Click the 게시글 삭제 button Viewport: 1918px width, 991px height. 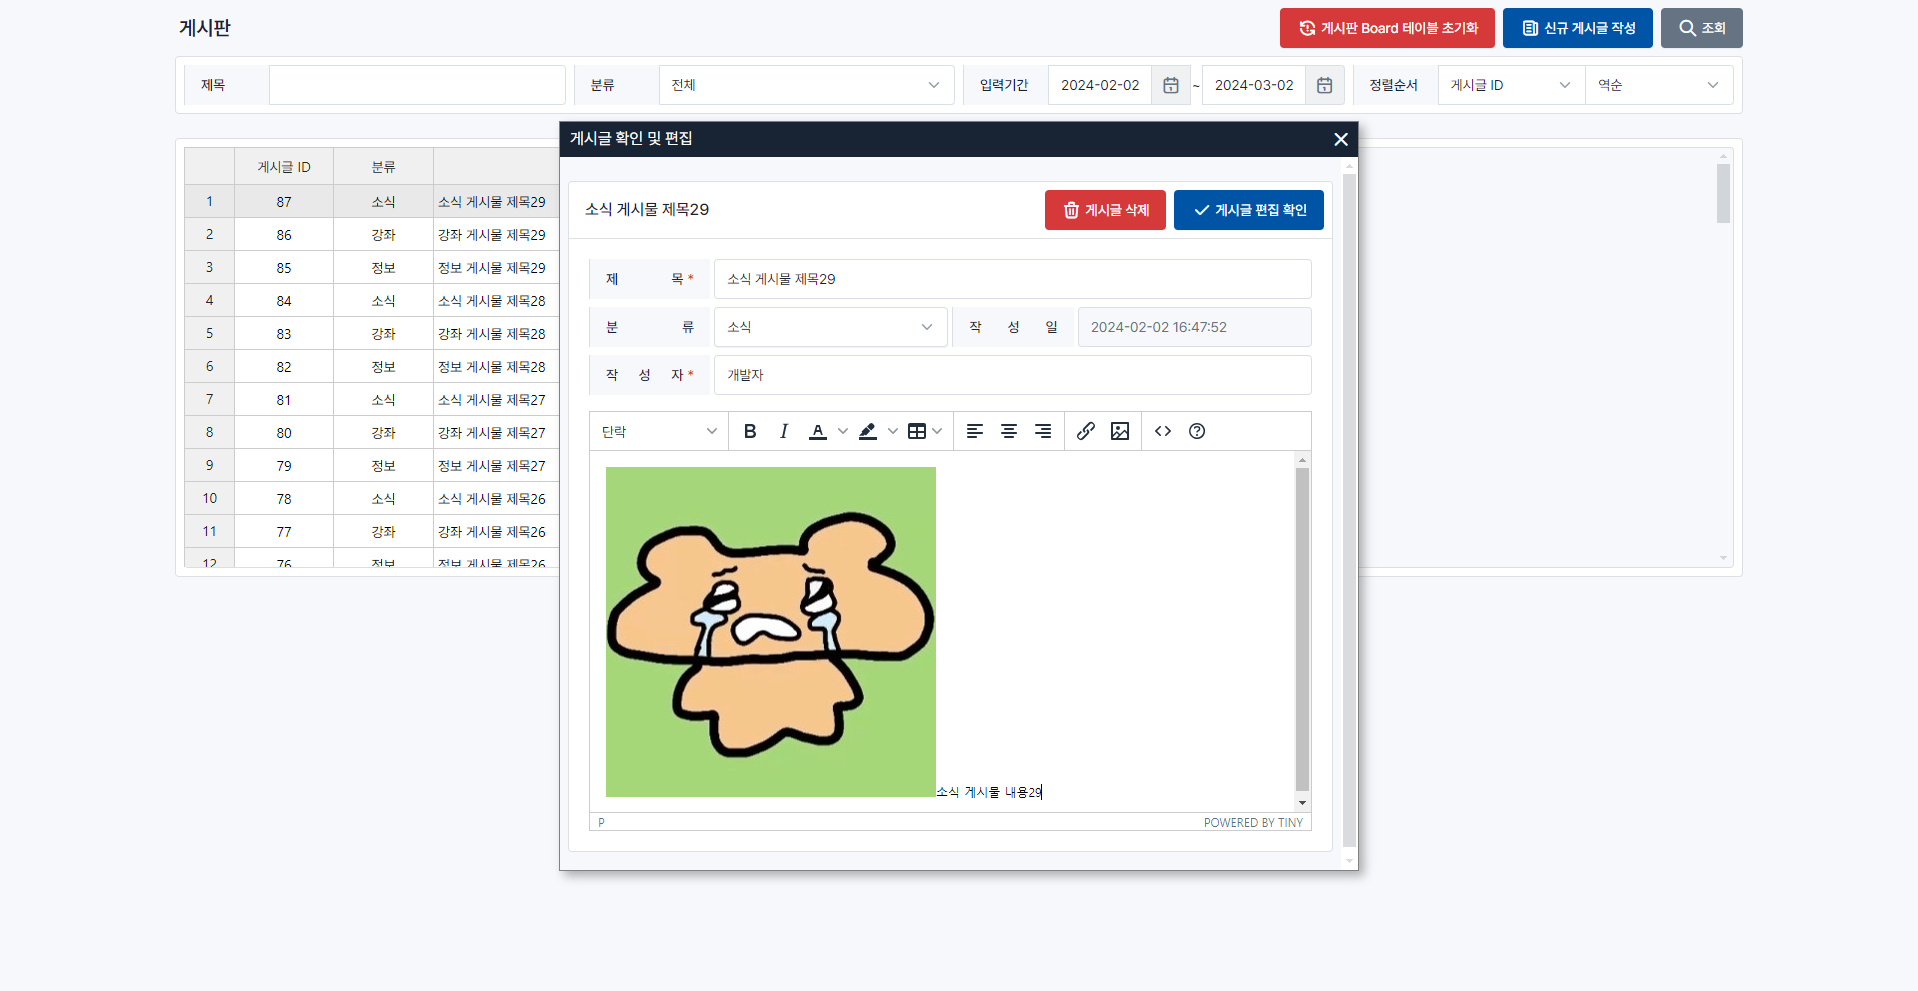pos(1105,210)
